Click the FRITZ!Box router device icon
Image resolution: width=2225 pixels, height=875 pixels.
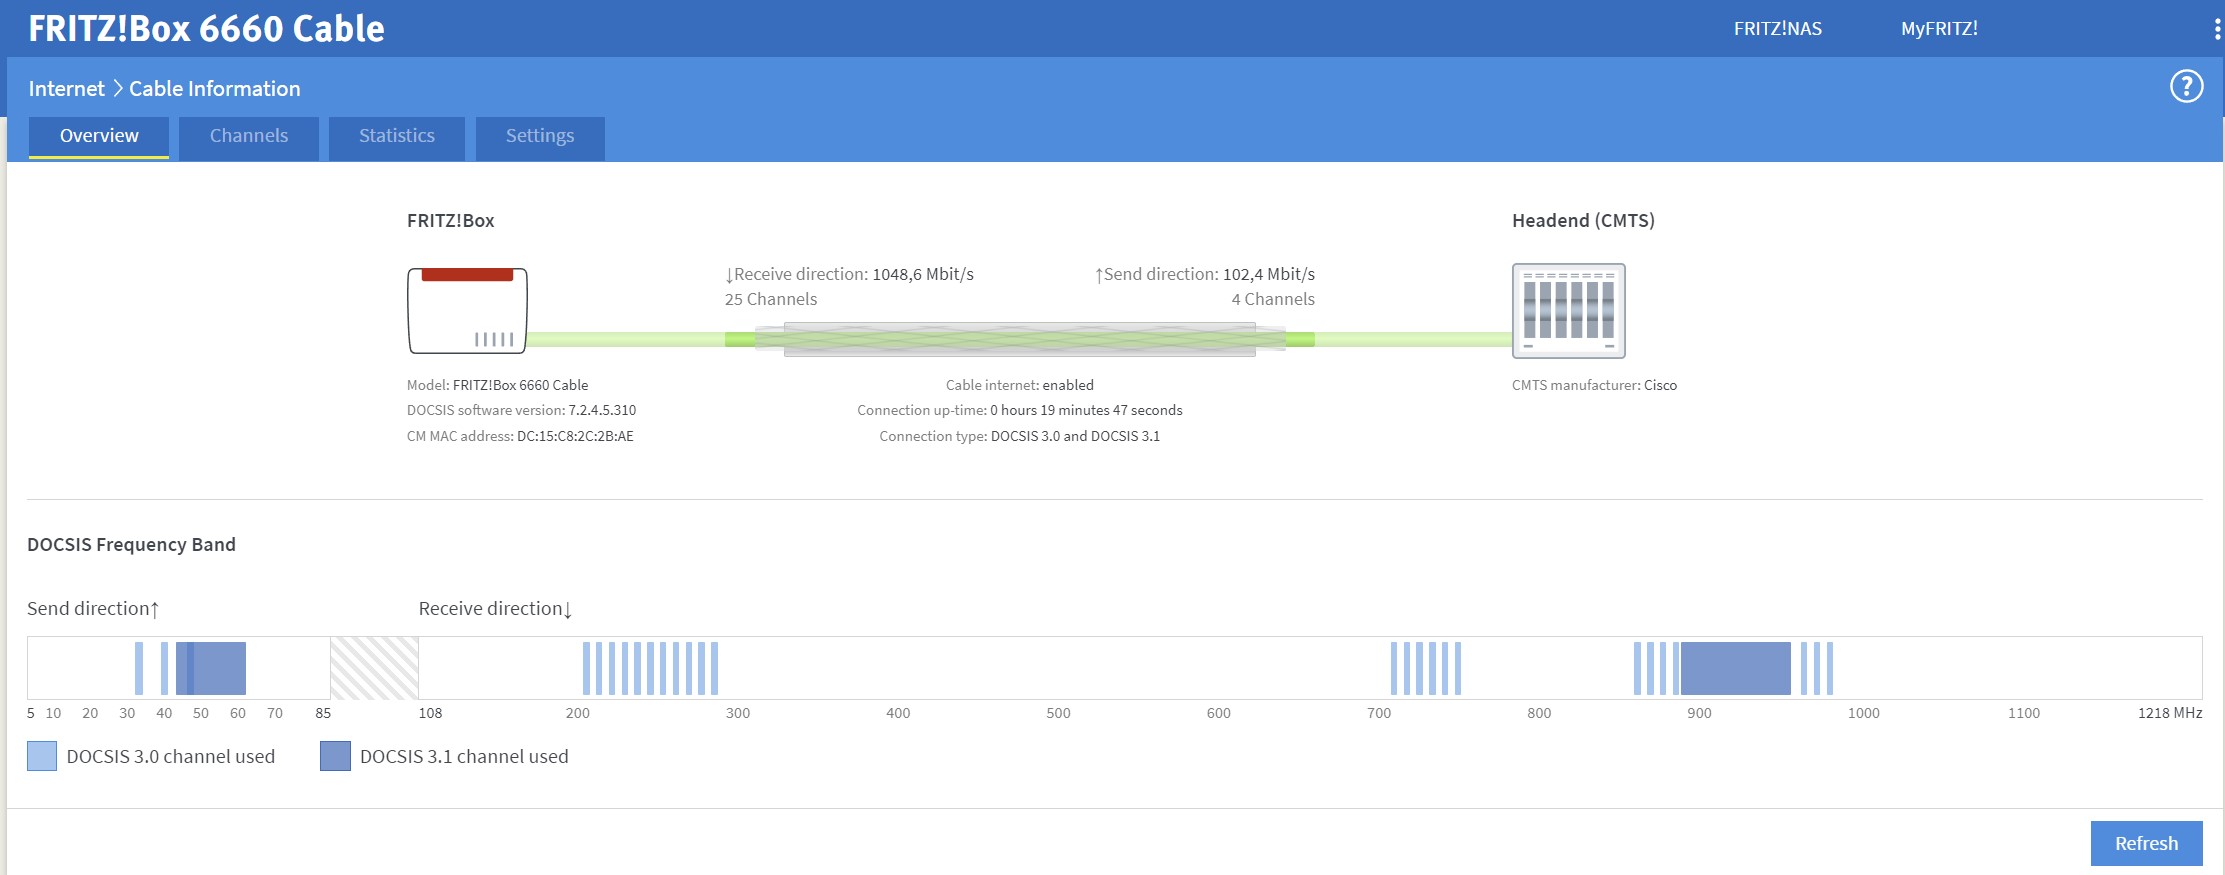tap(467, 310)
